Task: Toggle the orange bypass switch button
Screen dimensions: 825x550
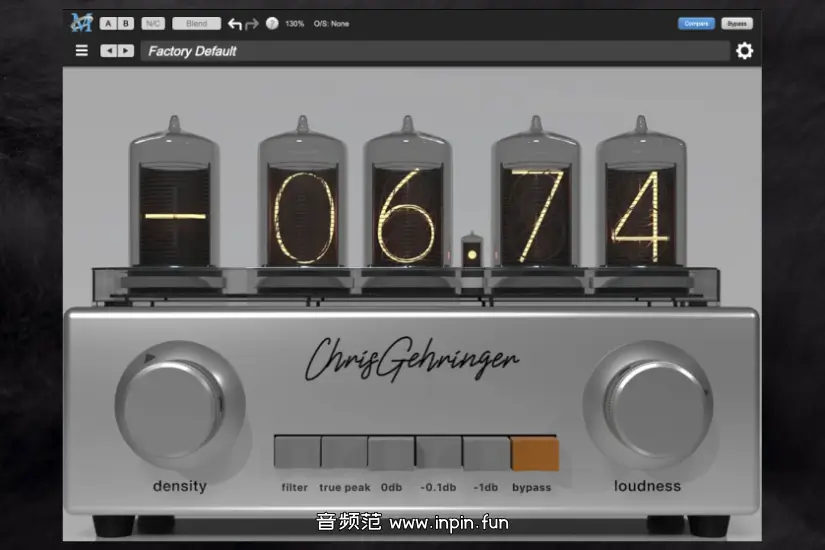Action: coord(535,453)
